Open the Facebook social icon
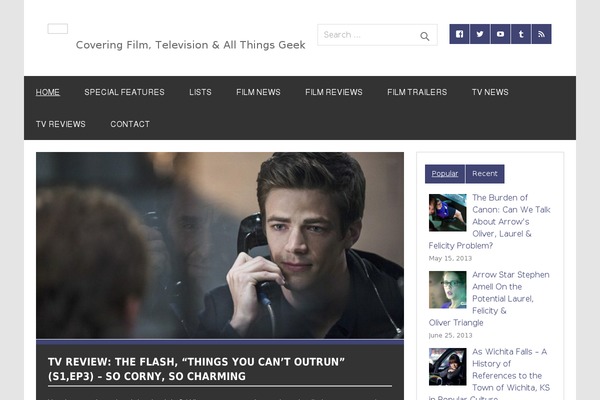Viewport: 600px width, 400px height. click(x=459, y=34)
